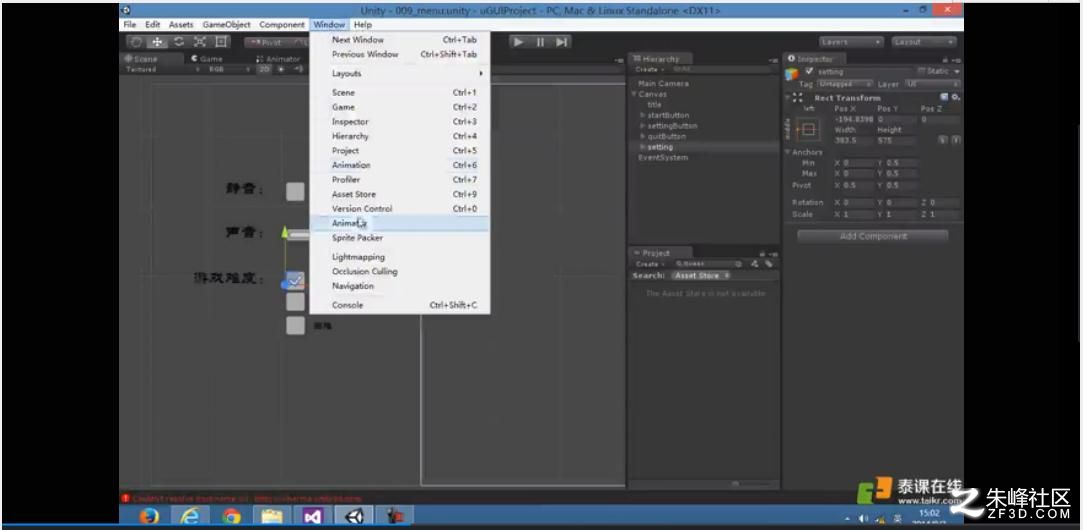Choose Inspector from the Window menu
The height and width of the screenshot is (530, 1083).
click(x=400, y=122)
